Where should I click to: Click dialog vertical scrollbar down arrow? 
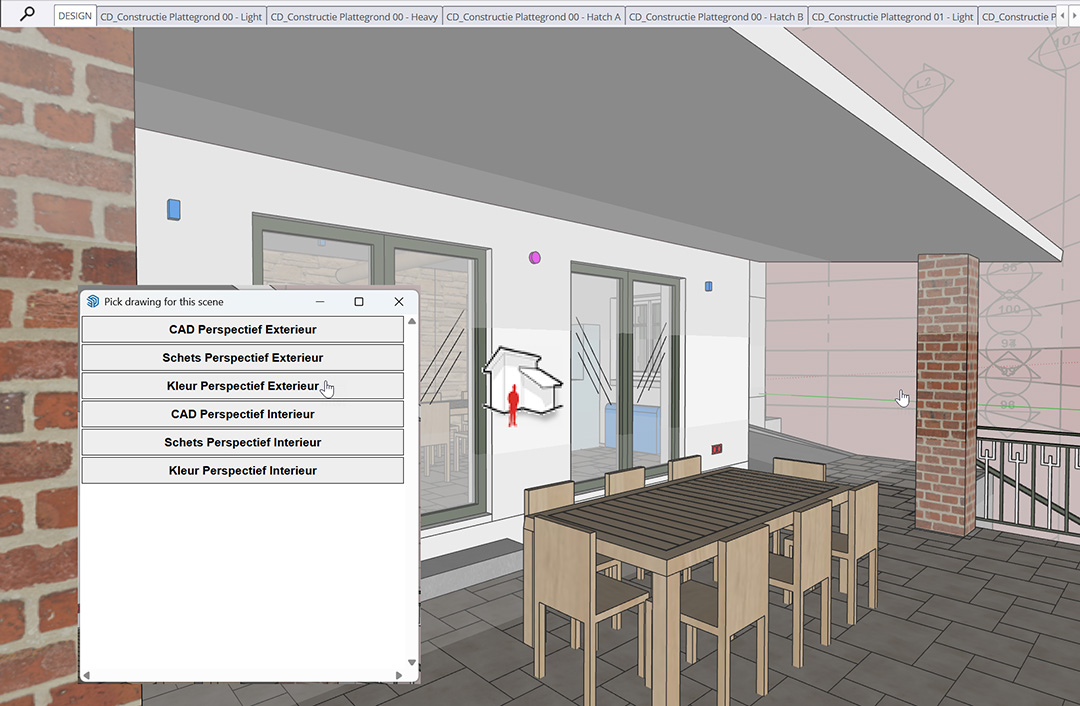pos(412,663)
